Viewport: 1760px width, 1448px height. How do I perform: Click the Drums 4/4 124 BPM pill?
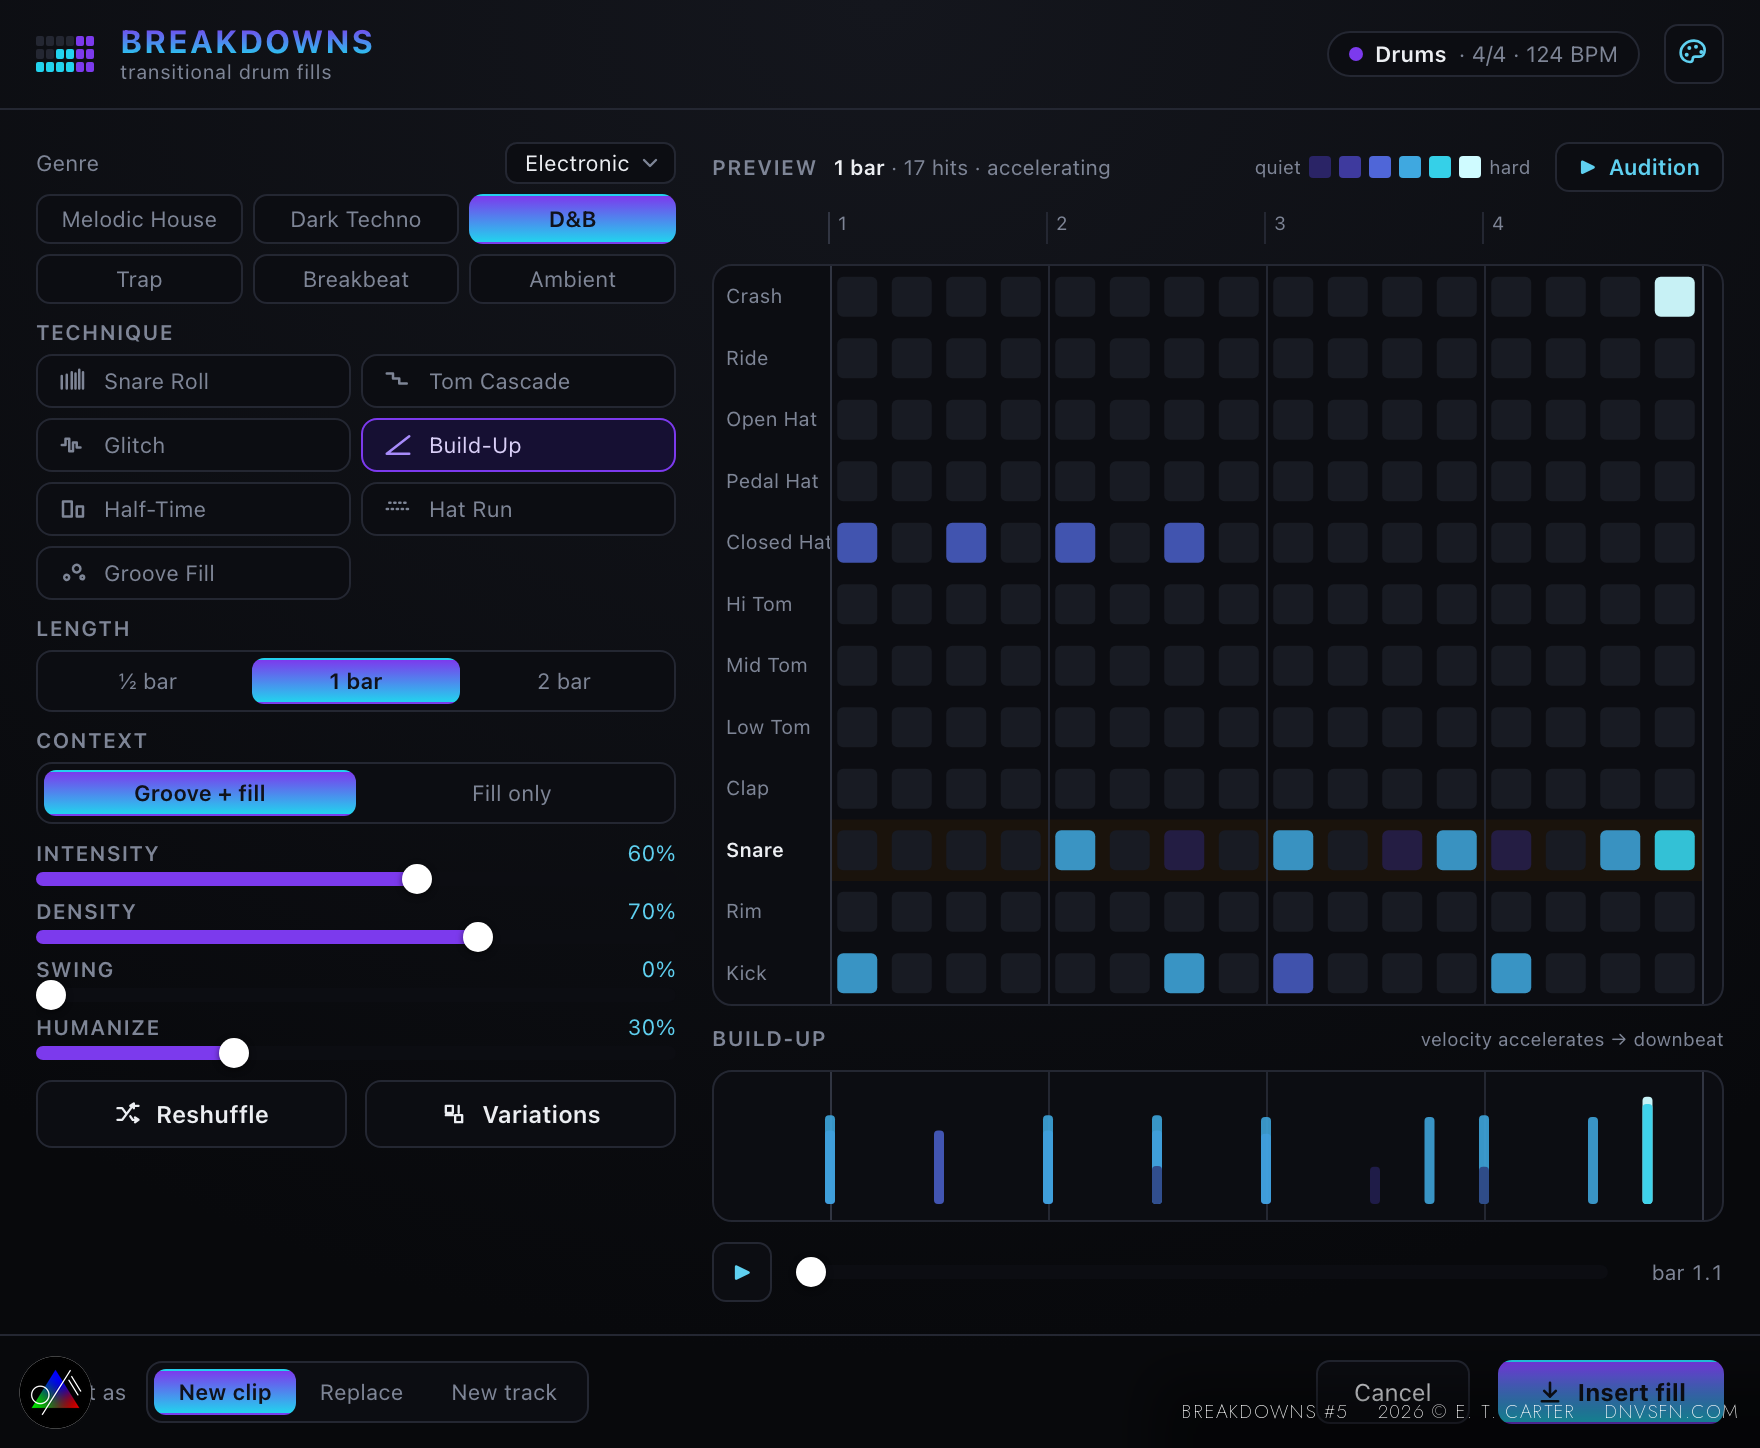pos(1483,54)
